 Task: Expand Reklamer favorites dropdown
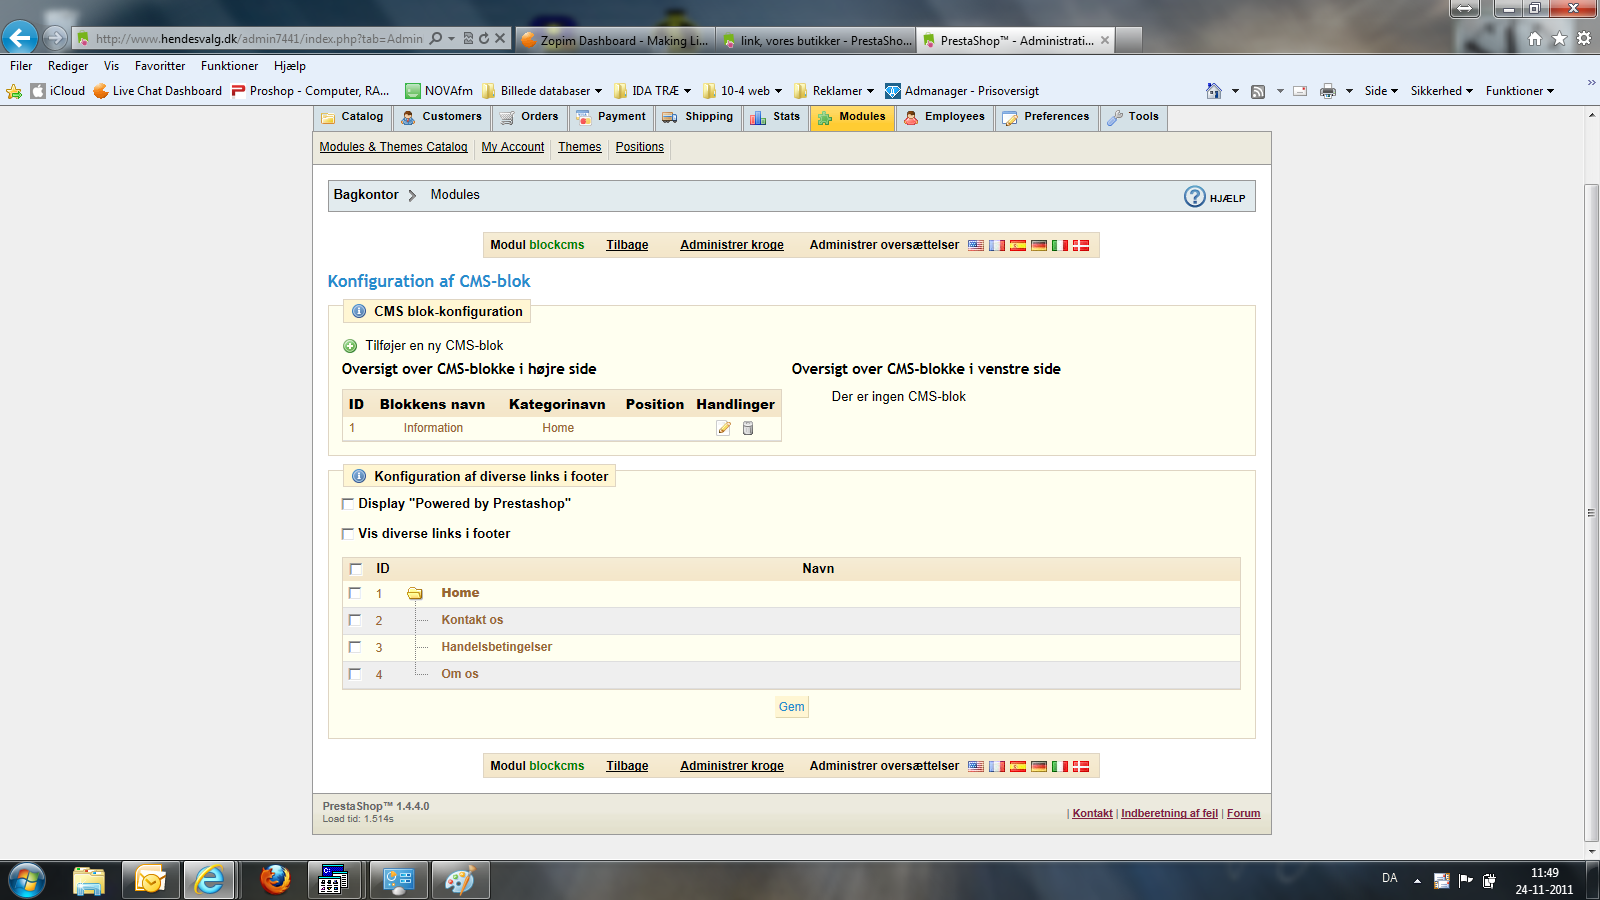coord(870,91)
